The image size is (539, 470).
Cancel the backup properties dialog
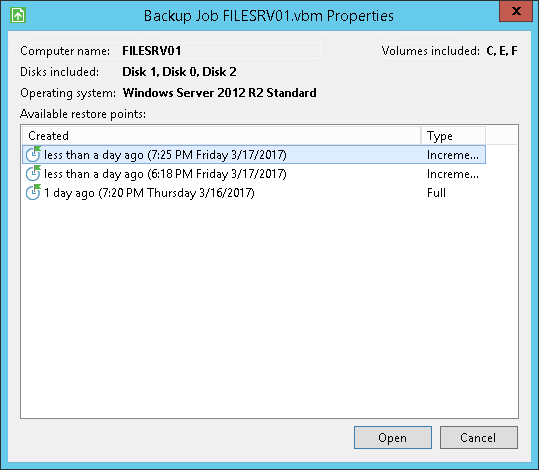[478, 437]
